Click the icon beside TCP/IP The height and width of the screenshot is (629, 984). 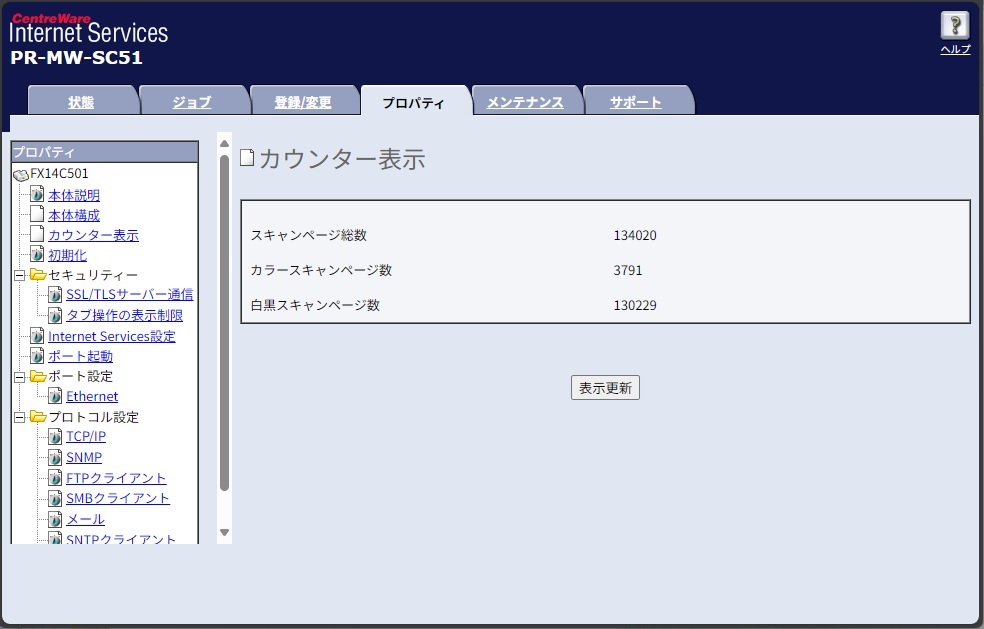click(x=56, y=436)
